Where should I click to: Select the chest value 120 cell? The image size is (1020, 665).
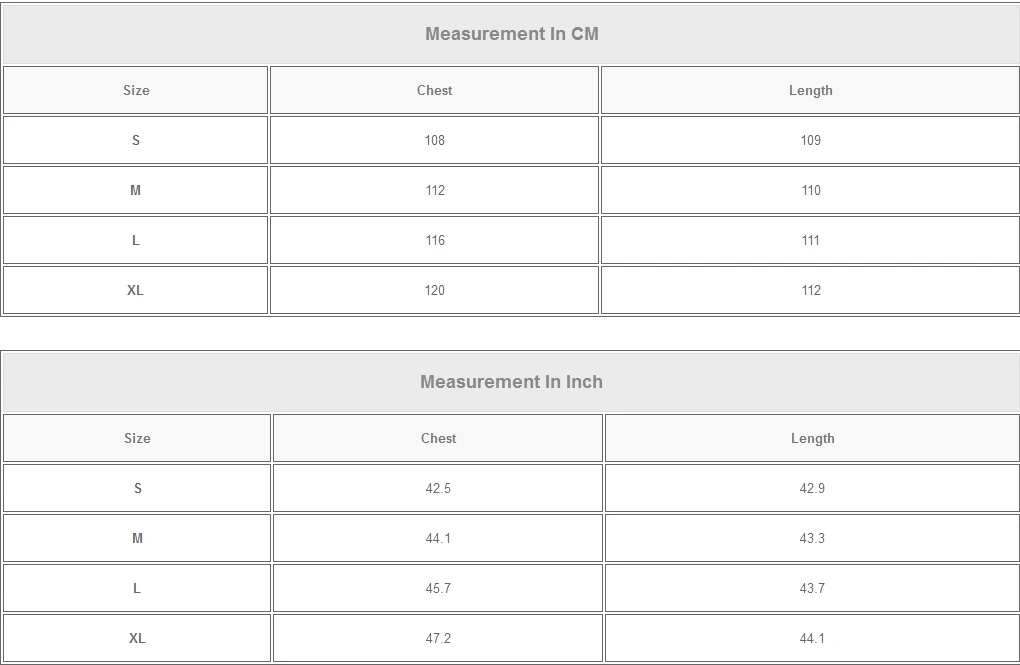pos(434,290)
